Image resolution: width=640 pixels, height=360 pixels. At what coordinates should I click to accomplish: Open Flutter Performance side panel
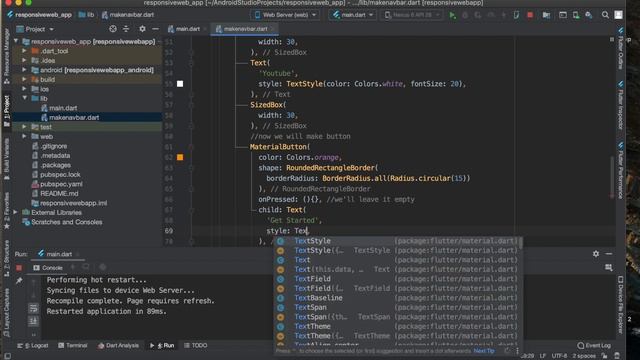[620, 171]
